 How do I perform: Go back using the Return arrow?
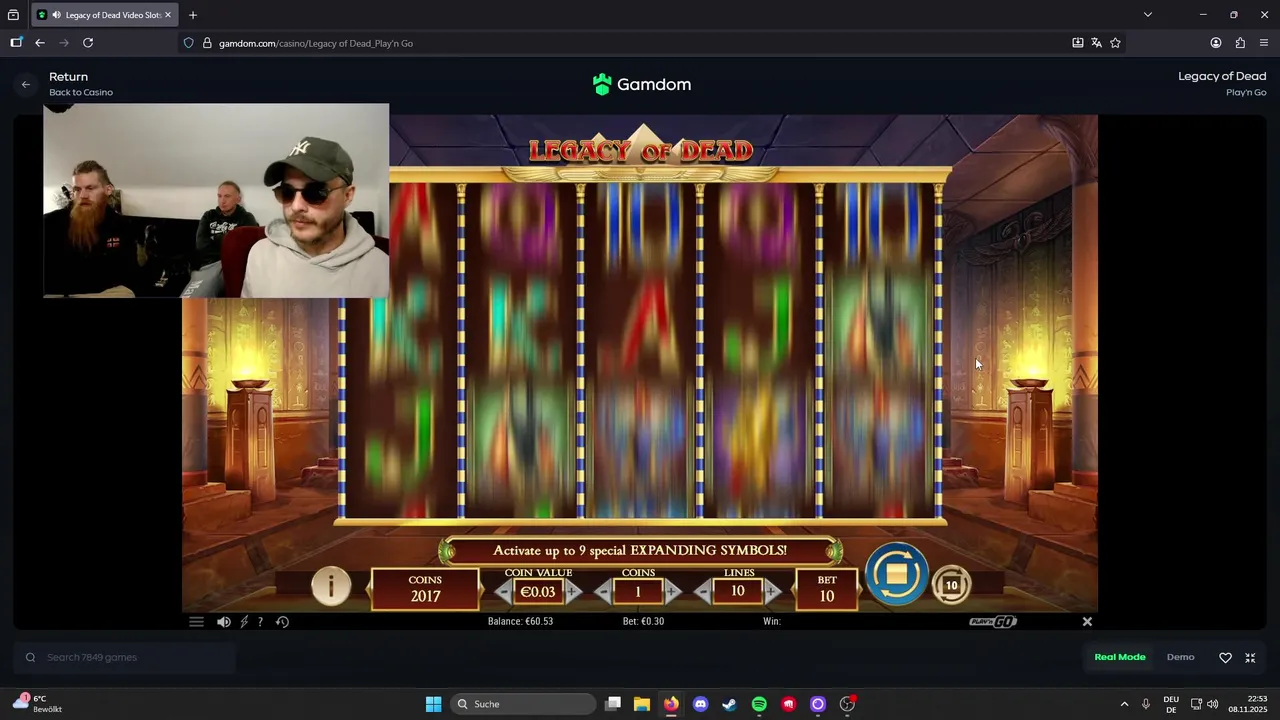tap(26, 84)
